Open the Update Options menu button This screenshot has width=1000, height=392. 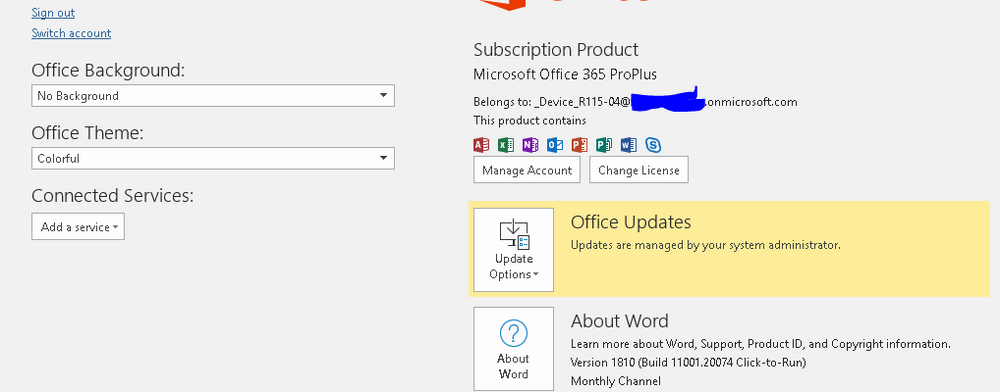point(514,250)
